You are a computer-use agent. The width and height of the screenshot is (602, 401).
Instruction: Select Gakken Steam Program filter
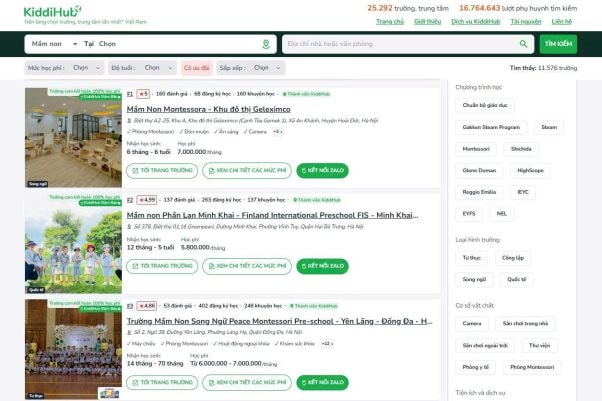tap(491, 127)
